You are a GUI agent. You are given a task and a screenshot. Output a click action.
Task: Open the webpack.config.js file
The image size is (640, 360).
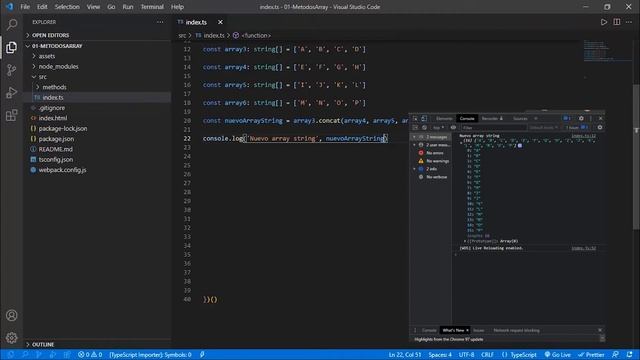pos(62,170)
